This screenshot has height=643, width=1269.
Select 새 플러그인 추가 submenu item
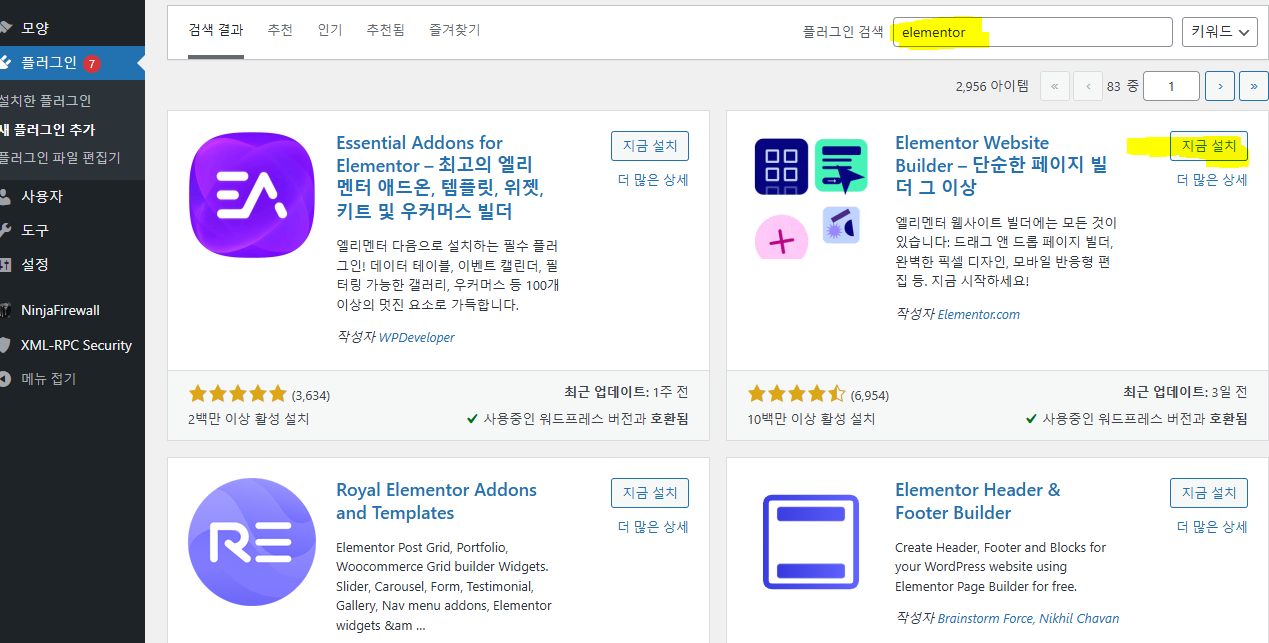pyautogui.click(x=48, y=129)
